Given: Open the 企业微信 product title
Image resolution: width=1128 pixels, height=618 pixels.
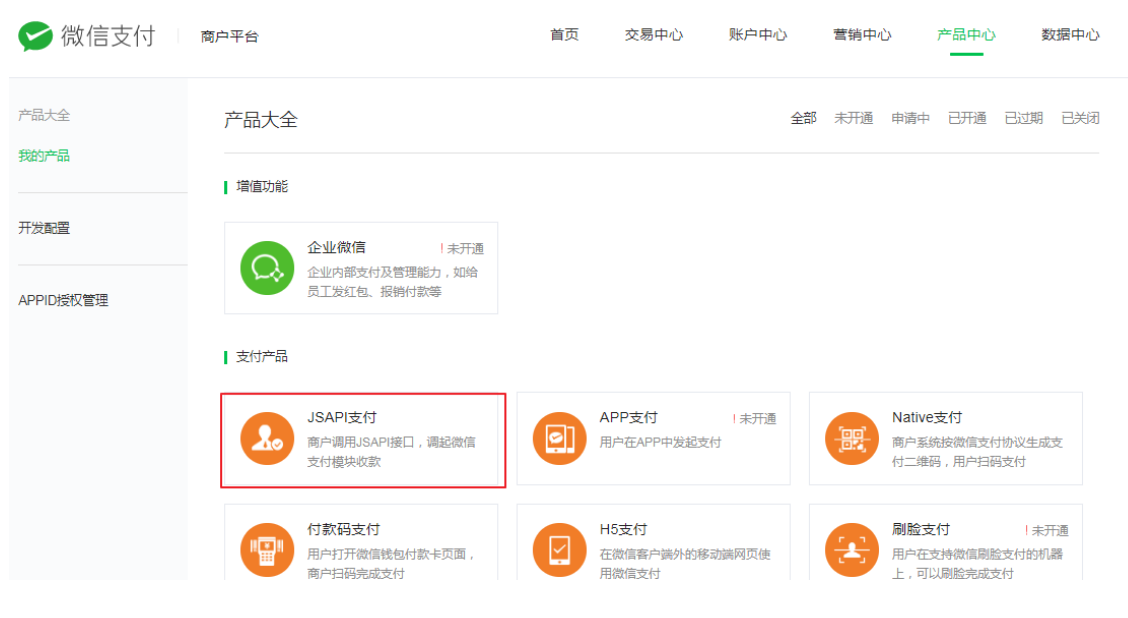Looking at the screenshot, I should pyautogui.click(x=337, y=247).
